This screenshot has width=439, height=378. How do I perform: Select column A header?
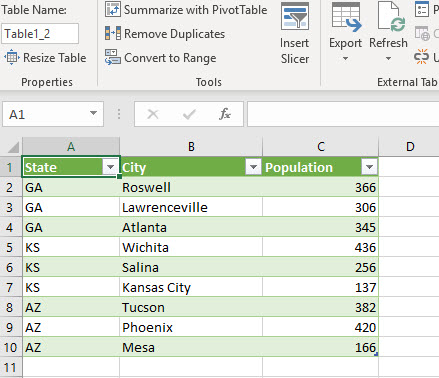71,147
